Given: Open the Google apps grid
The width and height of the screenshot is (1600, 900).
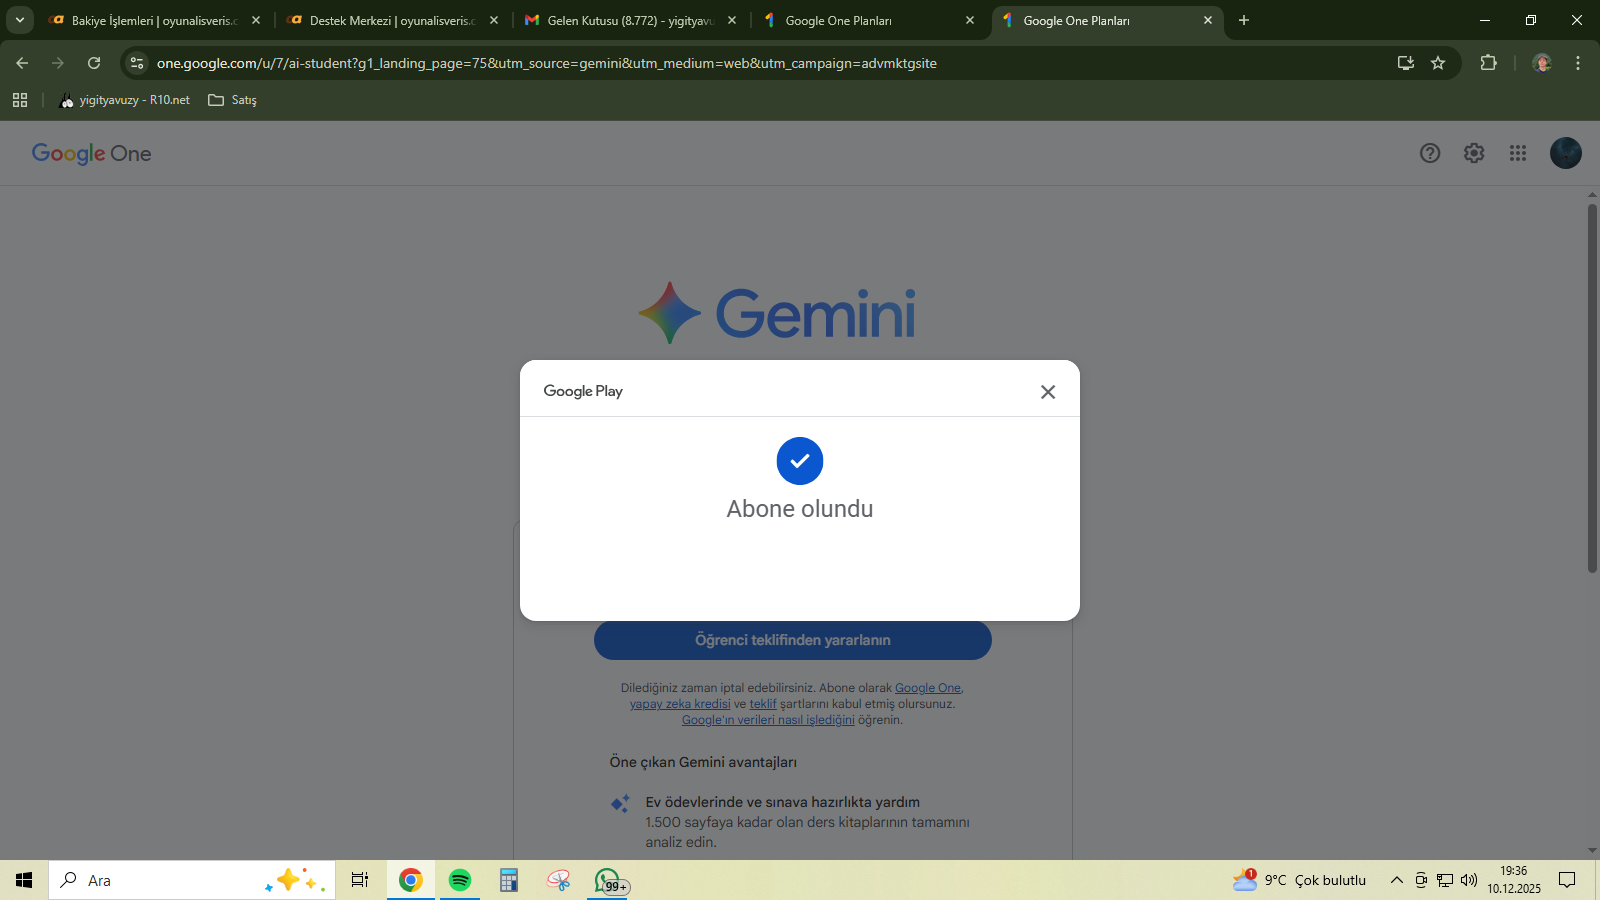Looking at the screenshot, I should tap(1518, 153).
